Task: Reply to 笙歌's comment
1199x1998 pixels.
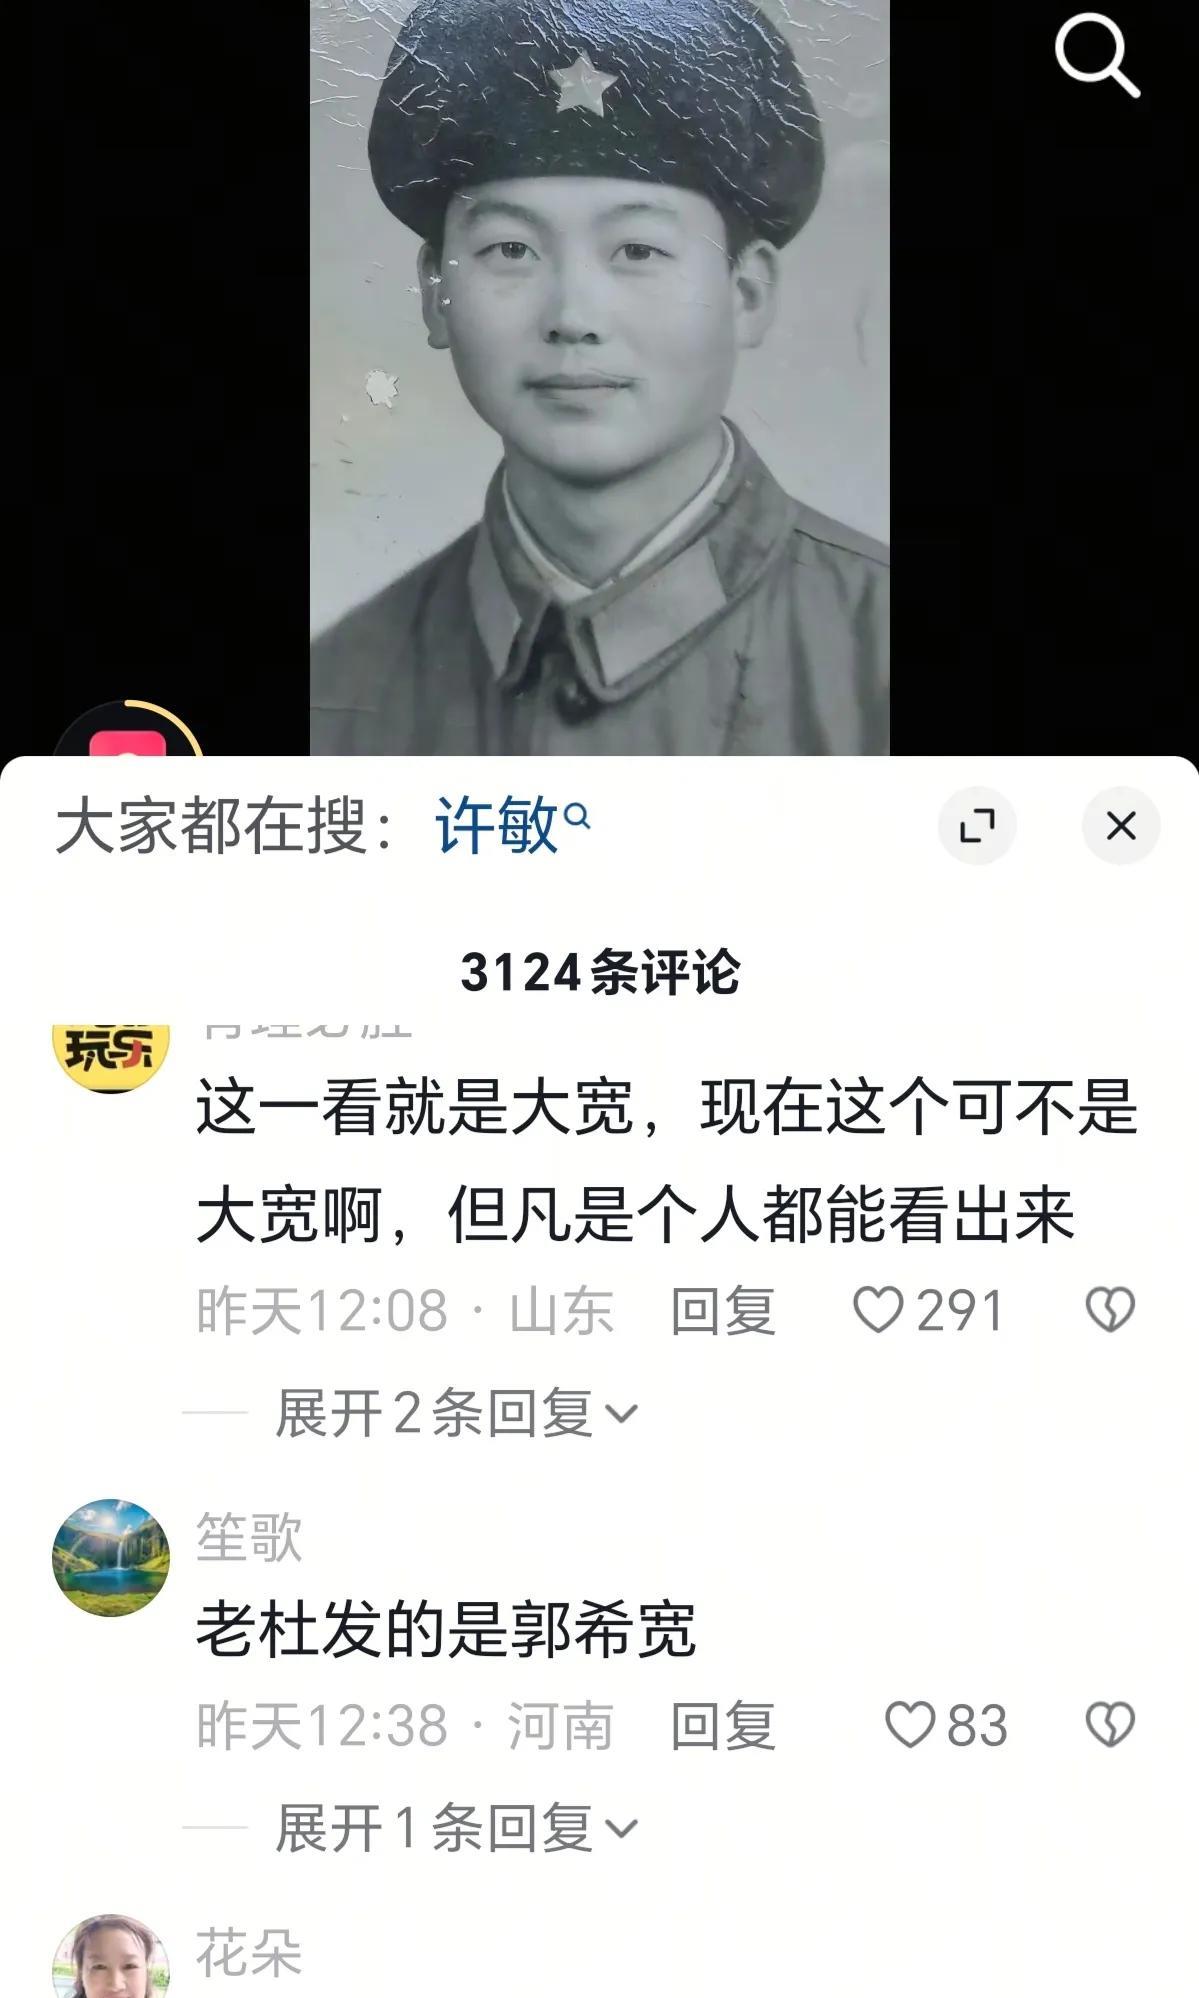Action: [x=723, y=1725]
